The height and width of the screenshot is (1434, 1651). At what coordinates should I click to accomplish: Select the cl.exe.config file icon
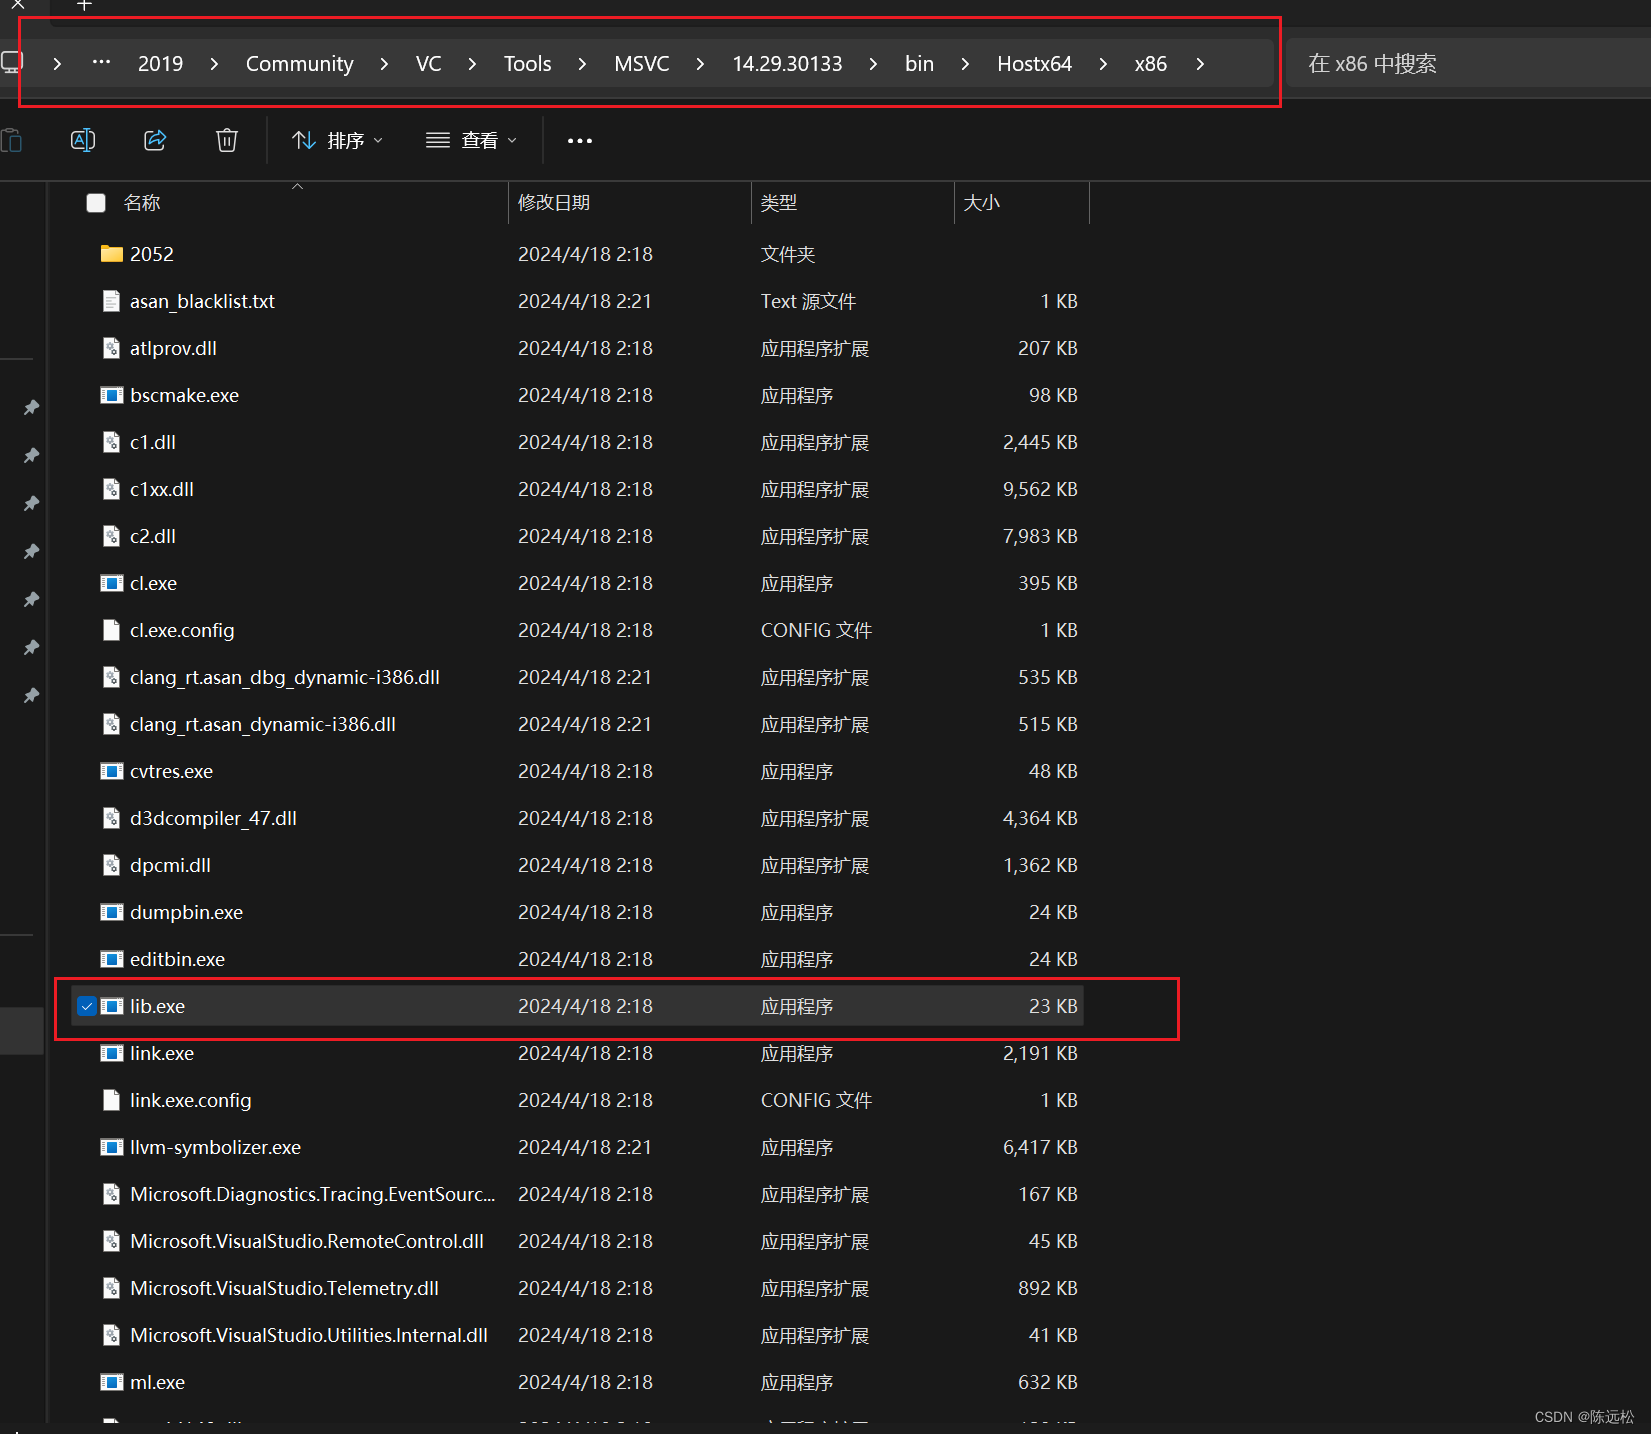coord(112,630)
